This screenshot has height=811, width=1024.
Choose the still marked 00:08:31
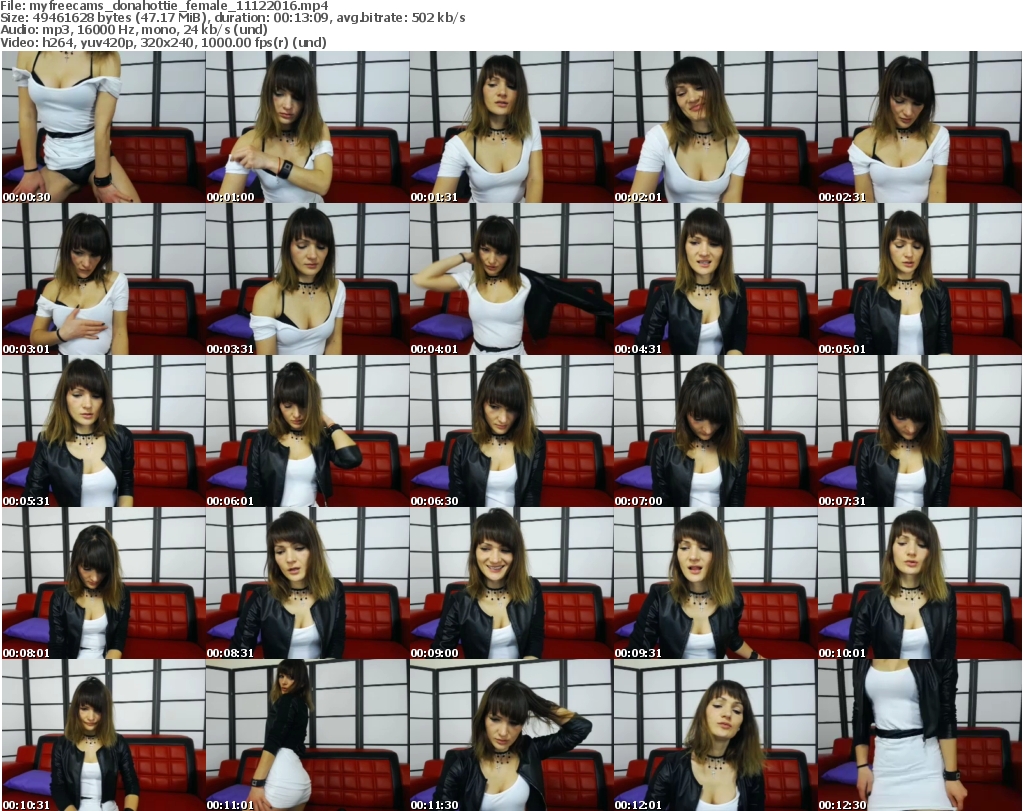click(308, 583)
